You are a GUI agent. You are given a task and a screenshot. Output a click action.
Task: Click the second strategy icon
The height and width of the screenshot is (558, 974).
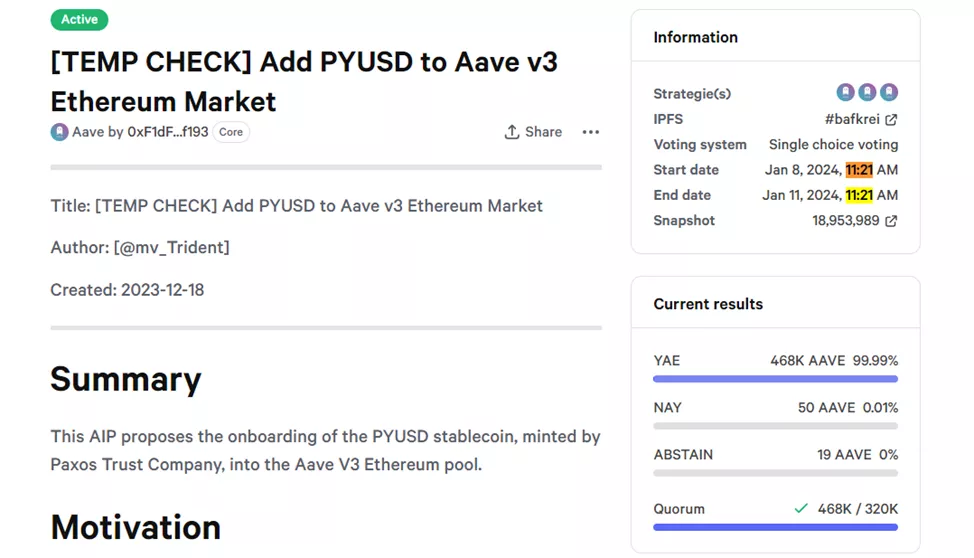(x=867, y=93)
